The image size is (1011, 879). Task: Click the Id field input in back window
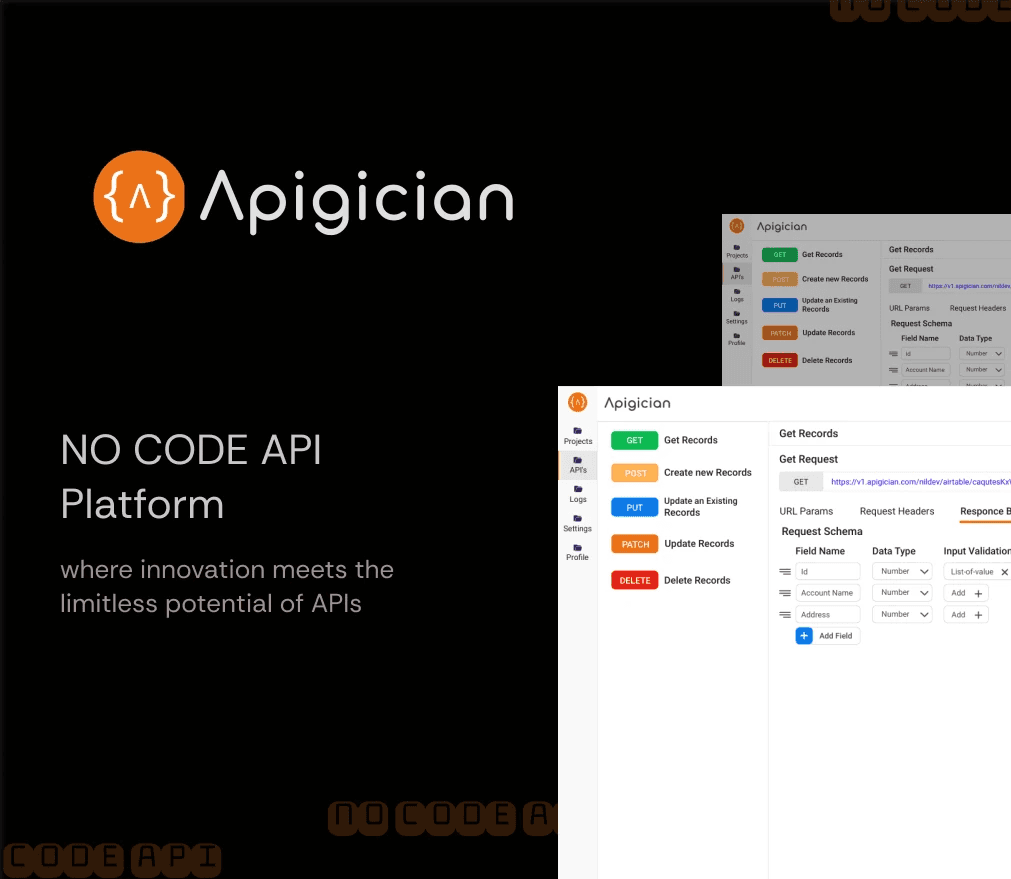coord(926,353)
